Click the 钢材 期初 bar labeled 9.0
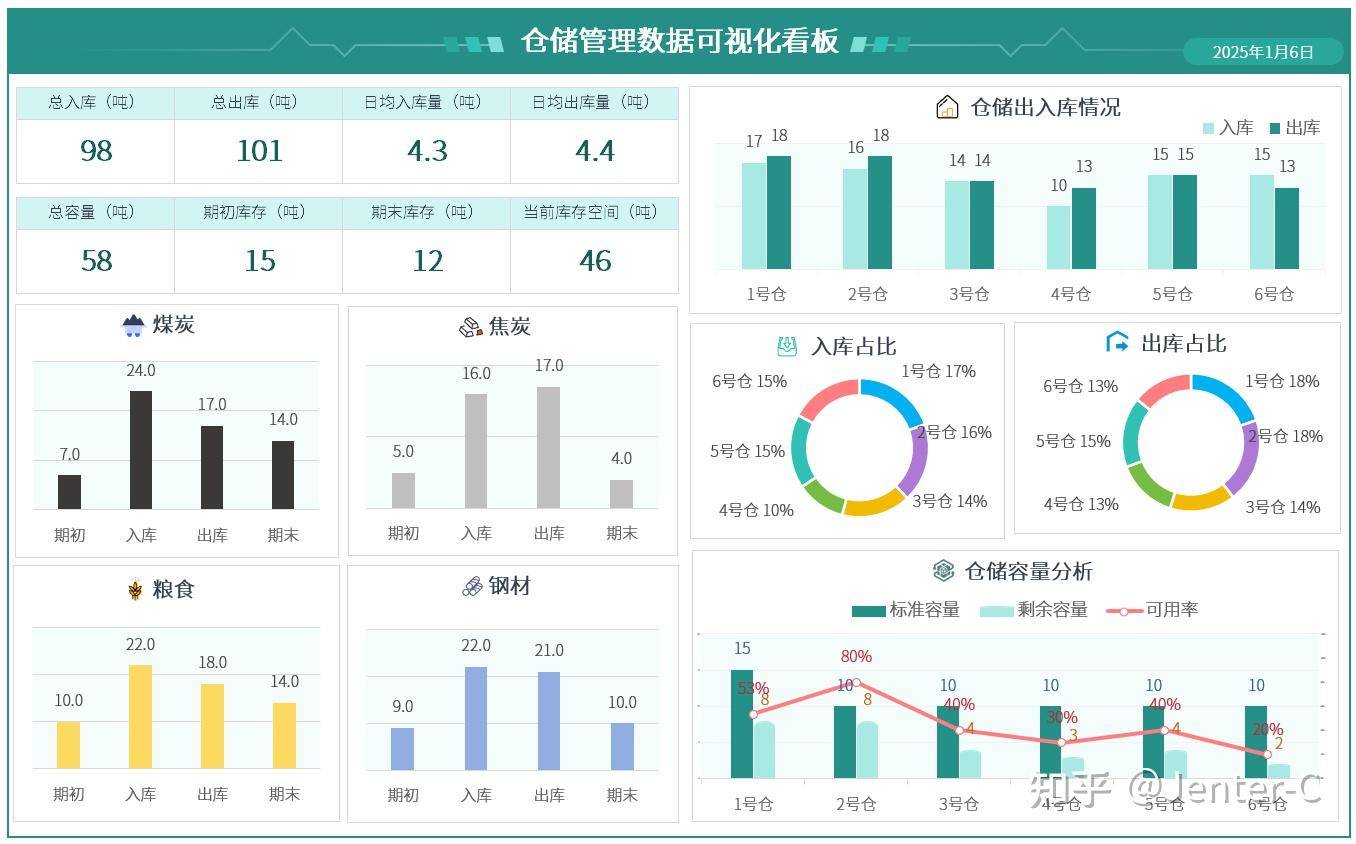The image size is (1356, 844). tap(402, 749)
